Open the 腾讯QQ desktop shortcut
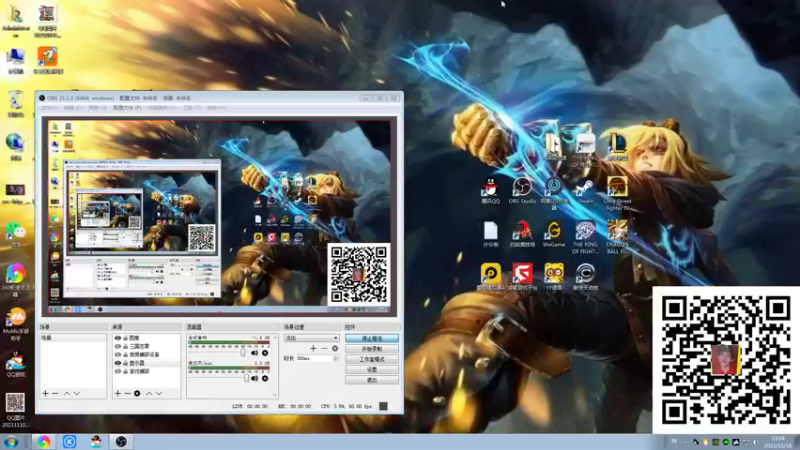Image resolution: width=800 pixels, height=450 pixels. (x=490, y=190)
